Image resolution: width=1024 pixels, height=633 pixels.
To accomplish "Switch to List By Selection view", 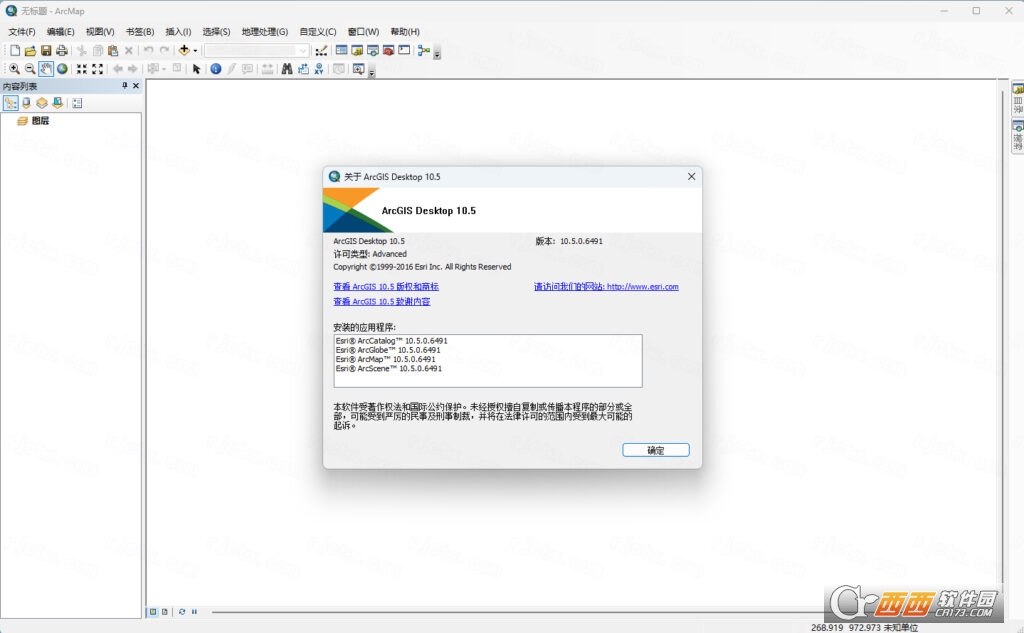I will click(x=57, y=103).
